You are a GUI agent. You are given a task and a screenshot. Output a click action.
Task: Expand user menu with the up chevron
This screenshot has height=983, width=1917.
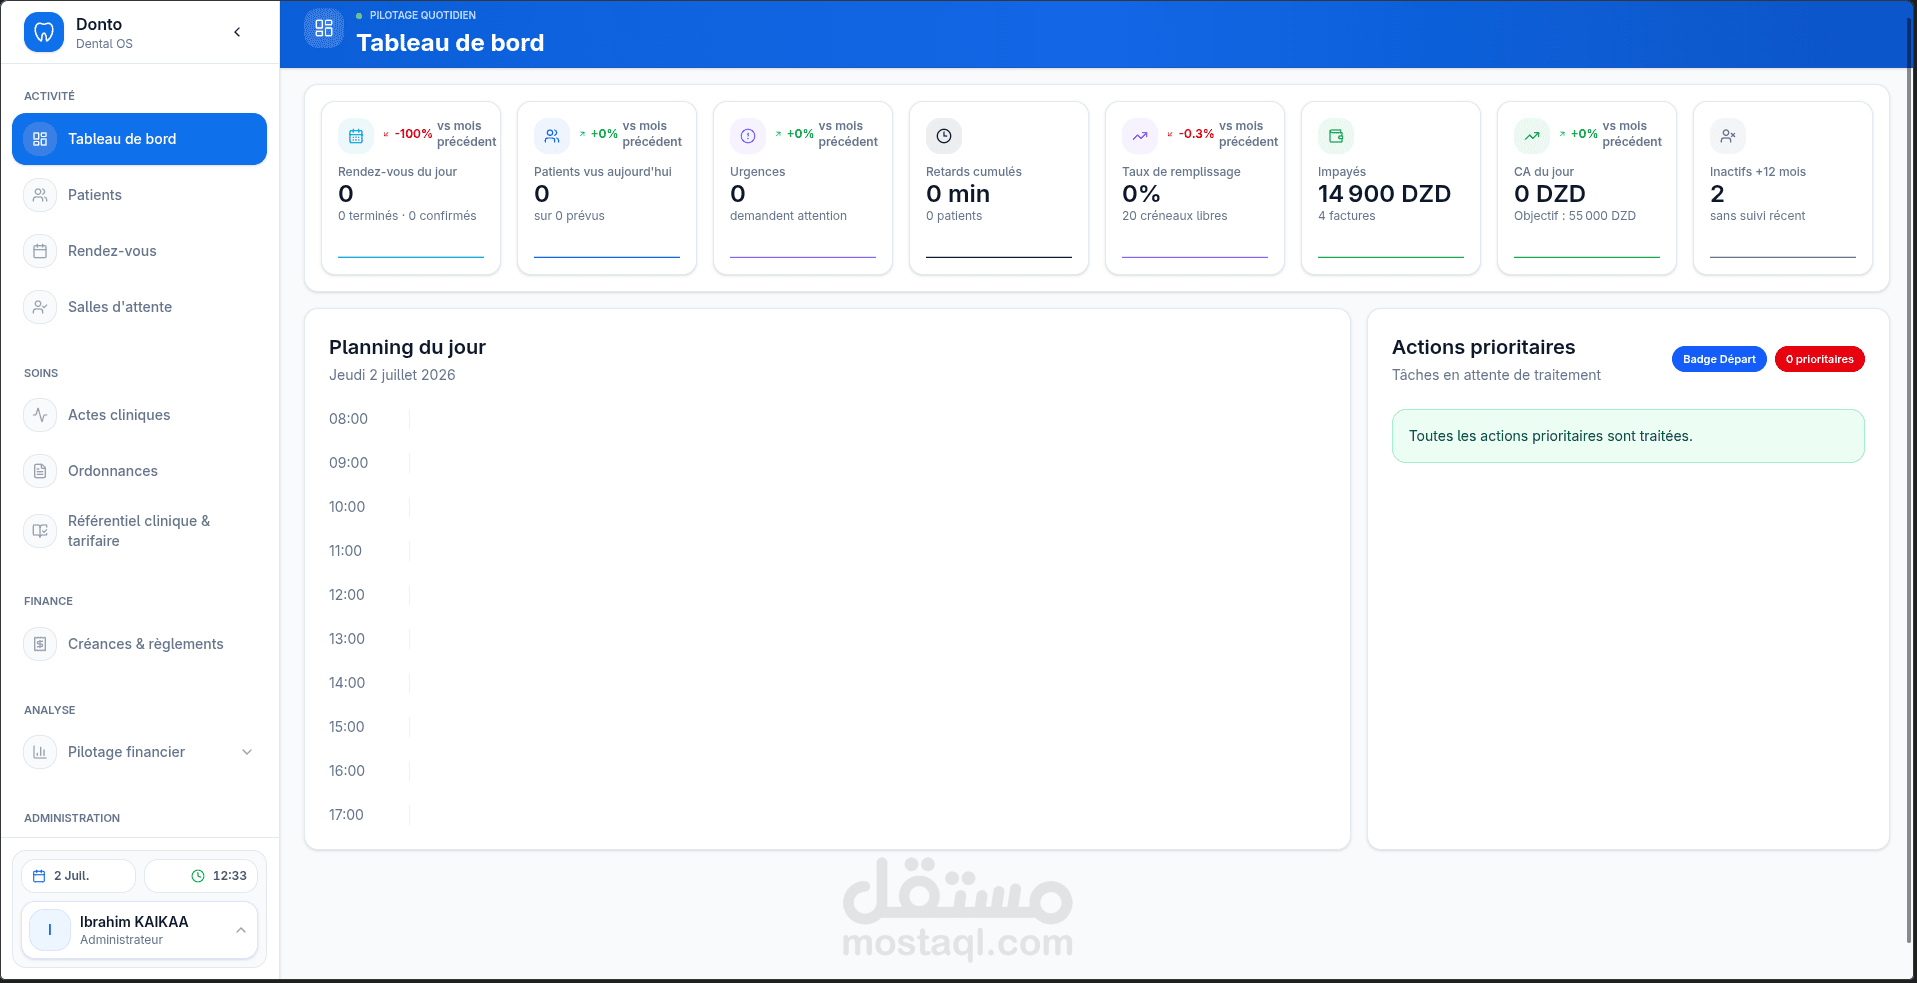click(x=241, y=930)
